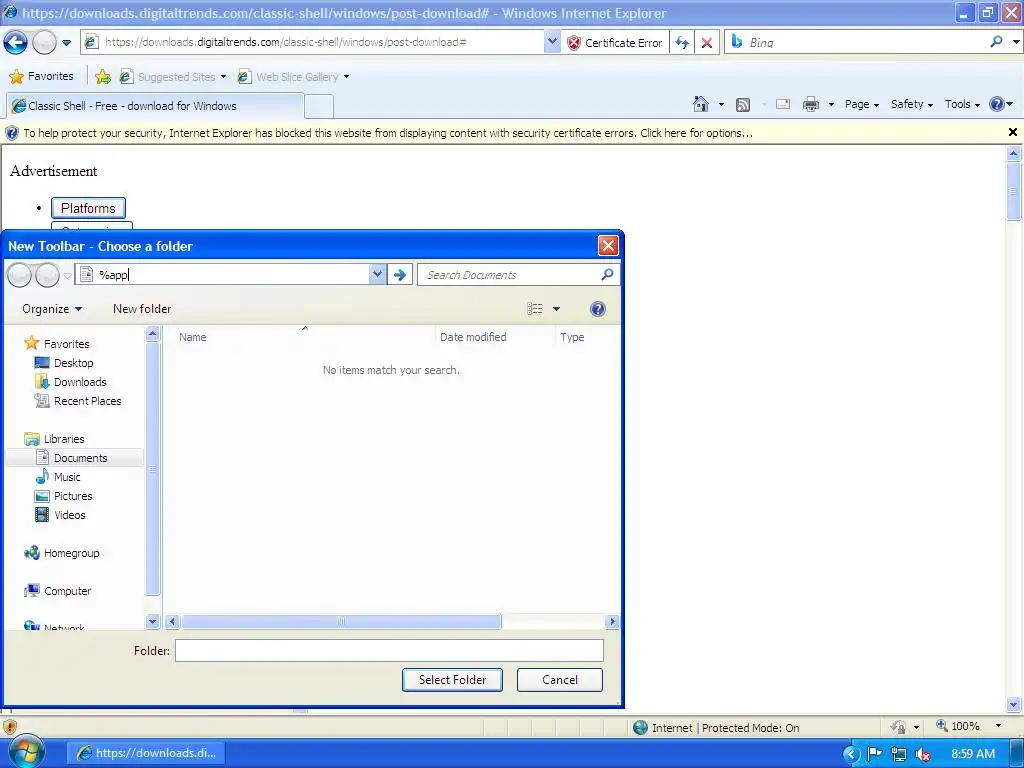This screenshot has width=1024, height=768.
Task: Open the Suggested Sites link
Action: 172,76
